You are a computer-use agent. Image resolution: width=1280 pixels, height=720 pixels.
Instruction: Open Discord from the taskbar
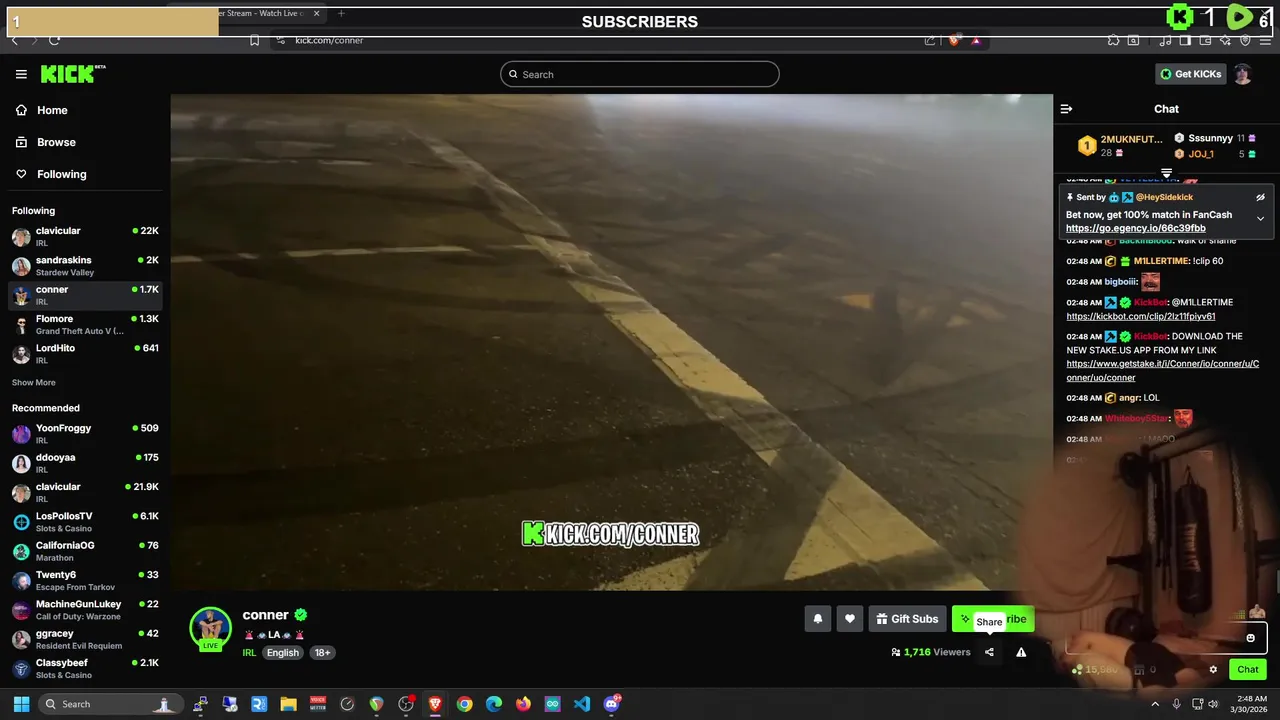(612, 704)
